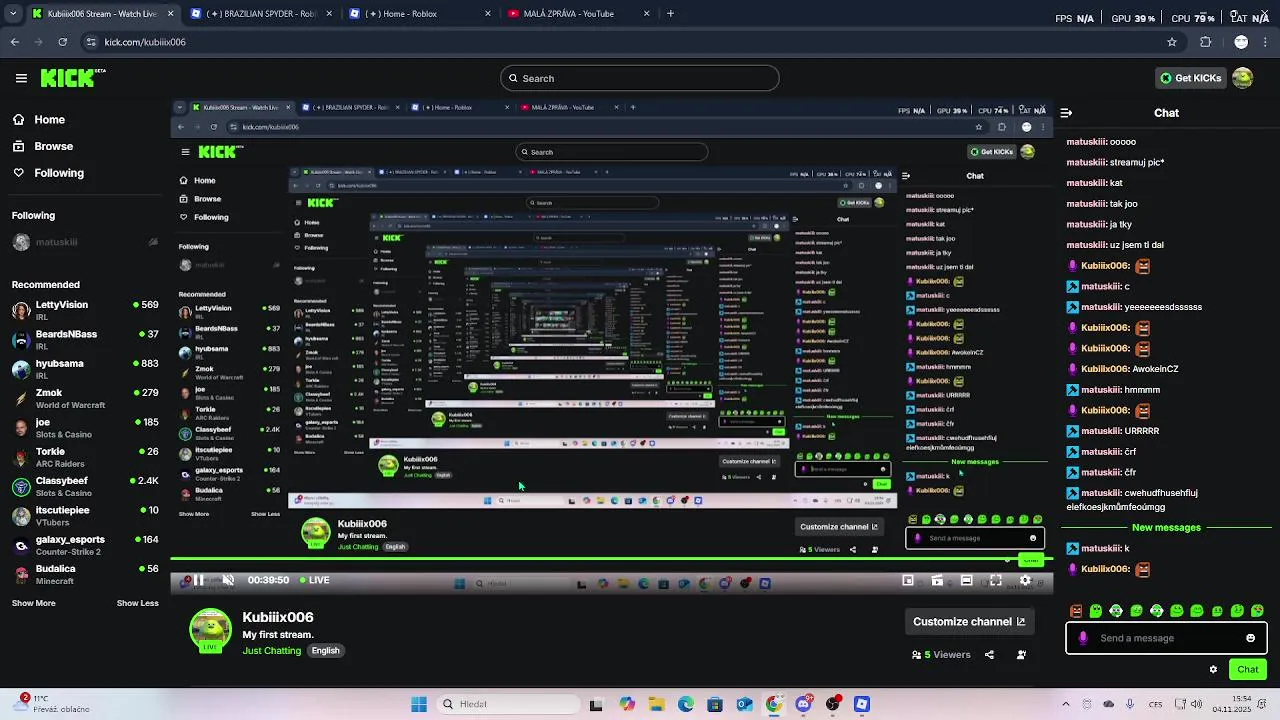Open the 5 Viewers list
This screenshot has height=720, width=1280.
click(x=941, y=655)
